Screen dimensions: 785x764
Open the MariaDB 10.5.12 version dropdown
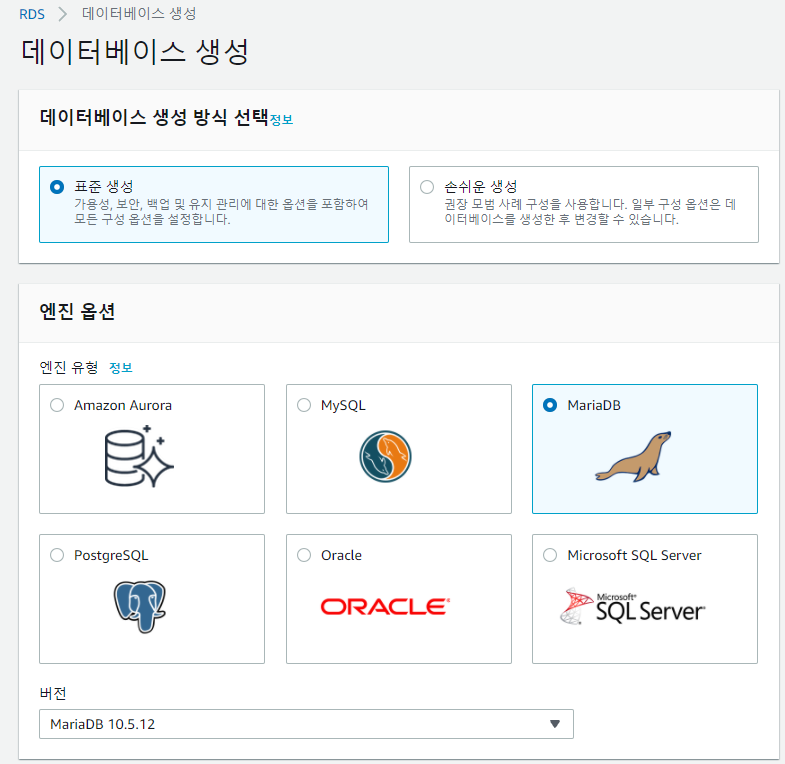pyautogui.click(x=306, y=724)
